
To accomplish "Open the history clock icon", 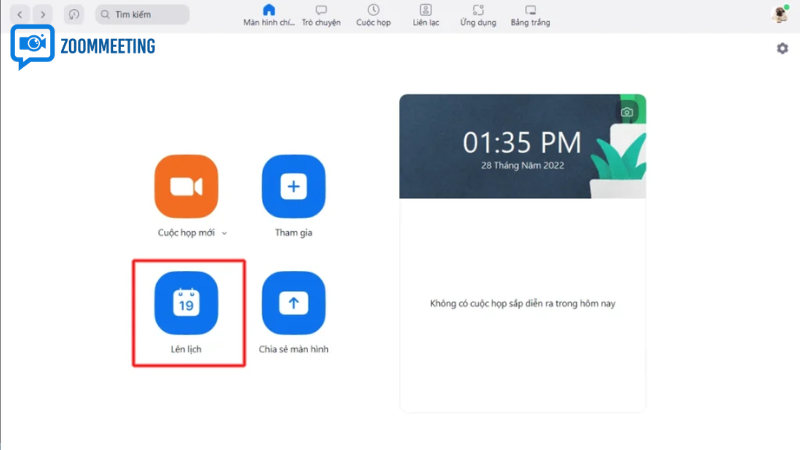I will tap(74, 14).
